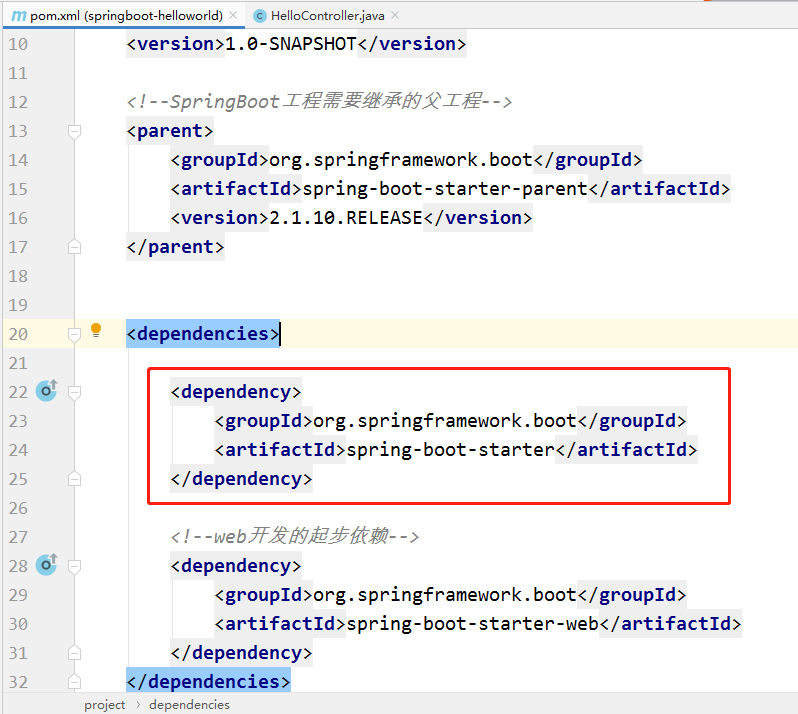The height and width of the screenshot is (714, 798).
Task: Click version '2.1.10.RELEASE' on line 16
Action: click(346, 218)
